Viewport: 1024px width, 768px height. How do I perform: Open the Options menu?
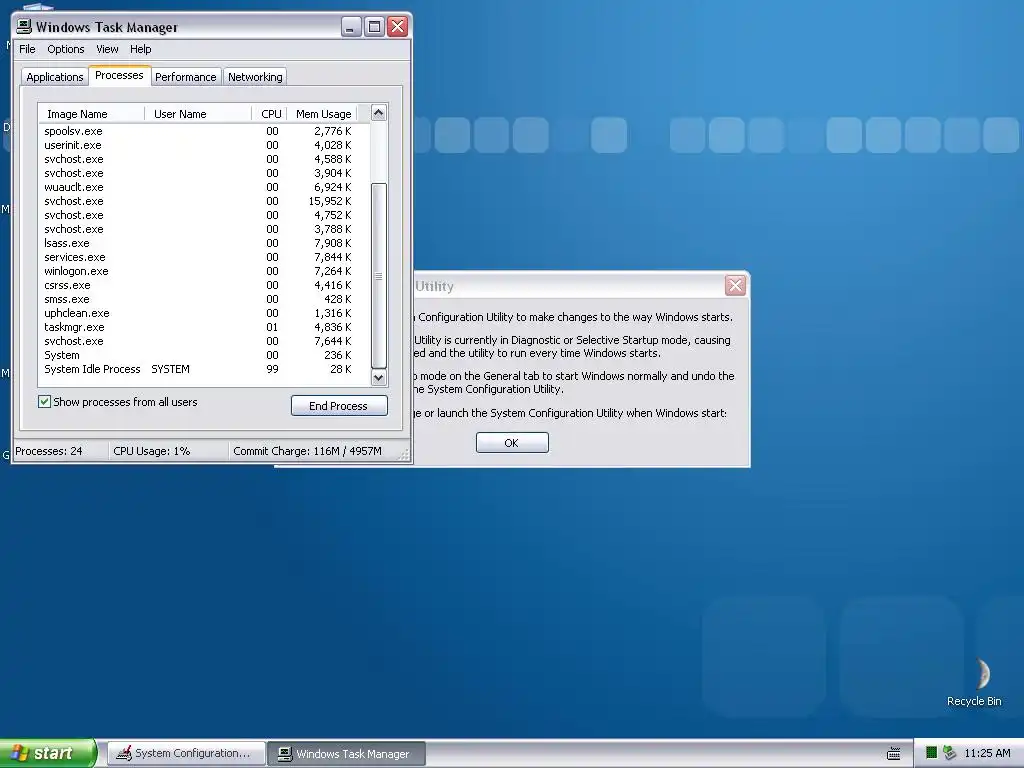point(65,49)
